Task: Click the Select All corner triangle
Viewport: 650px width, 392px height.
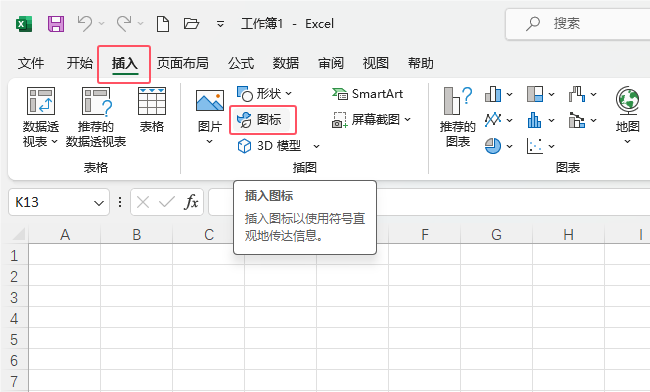Action: 18,234
